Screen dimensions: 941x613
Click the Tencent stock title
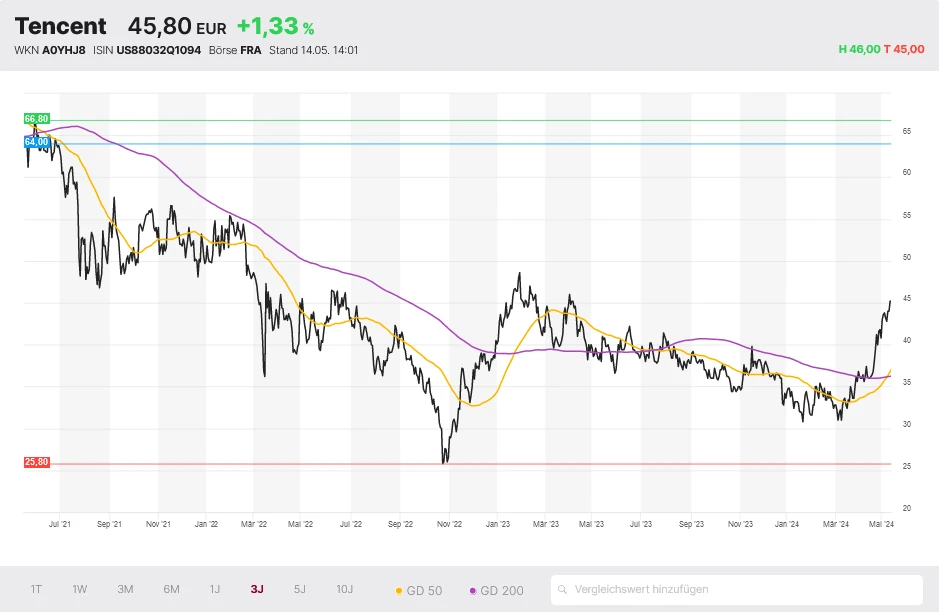(60, 26)
